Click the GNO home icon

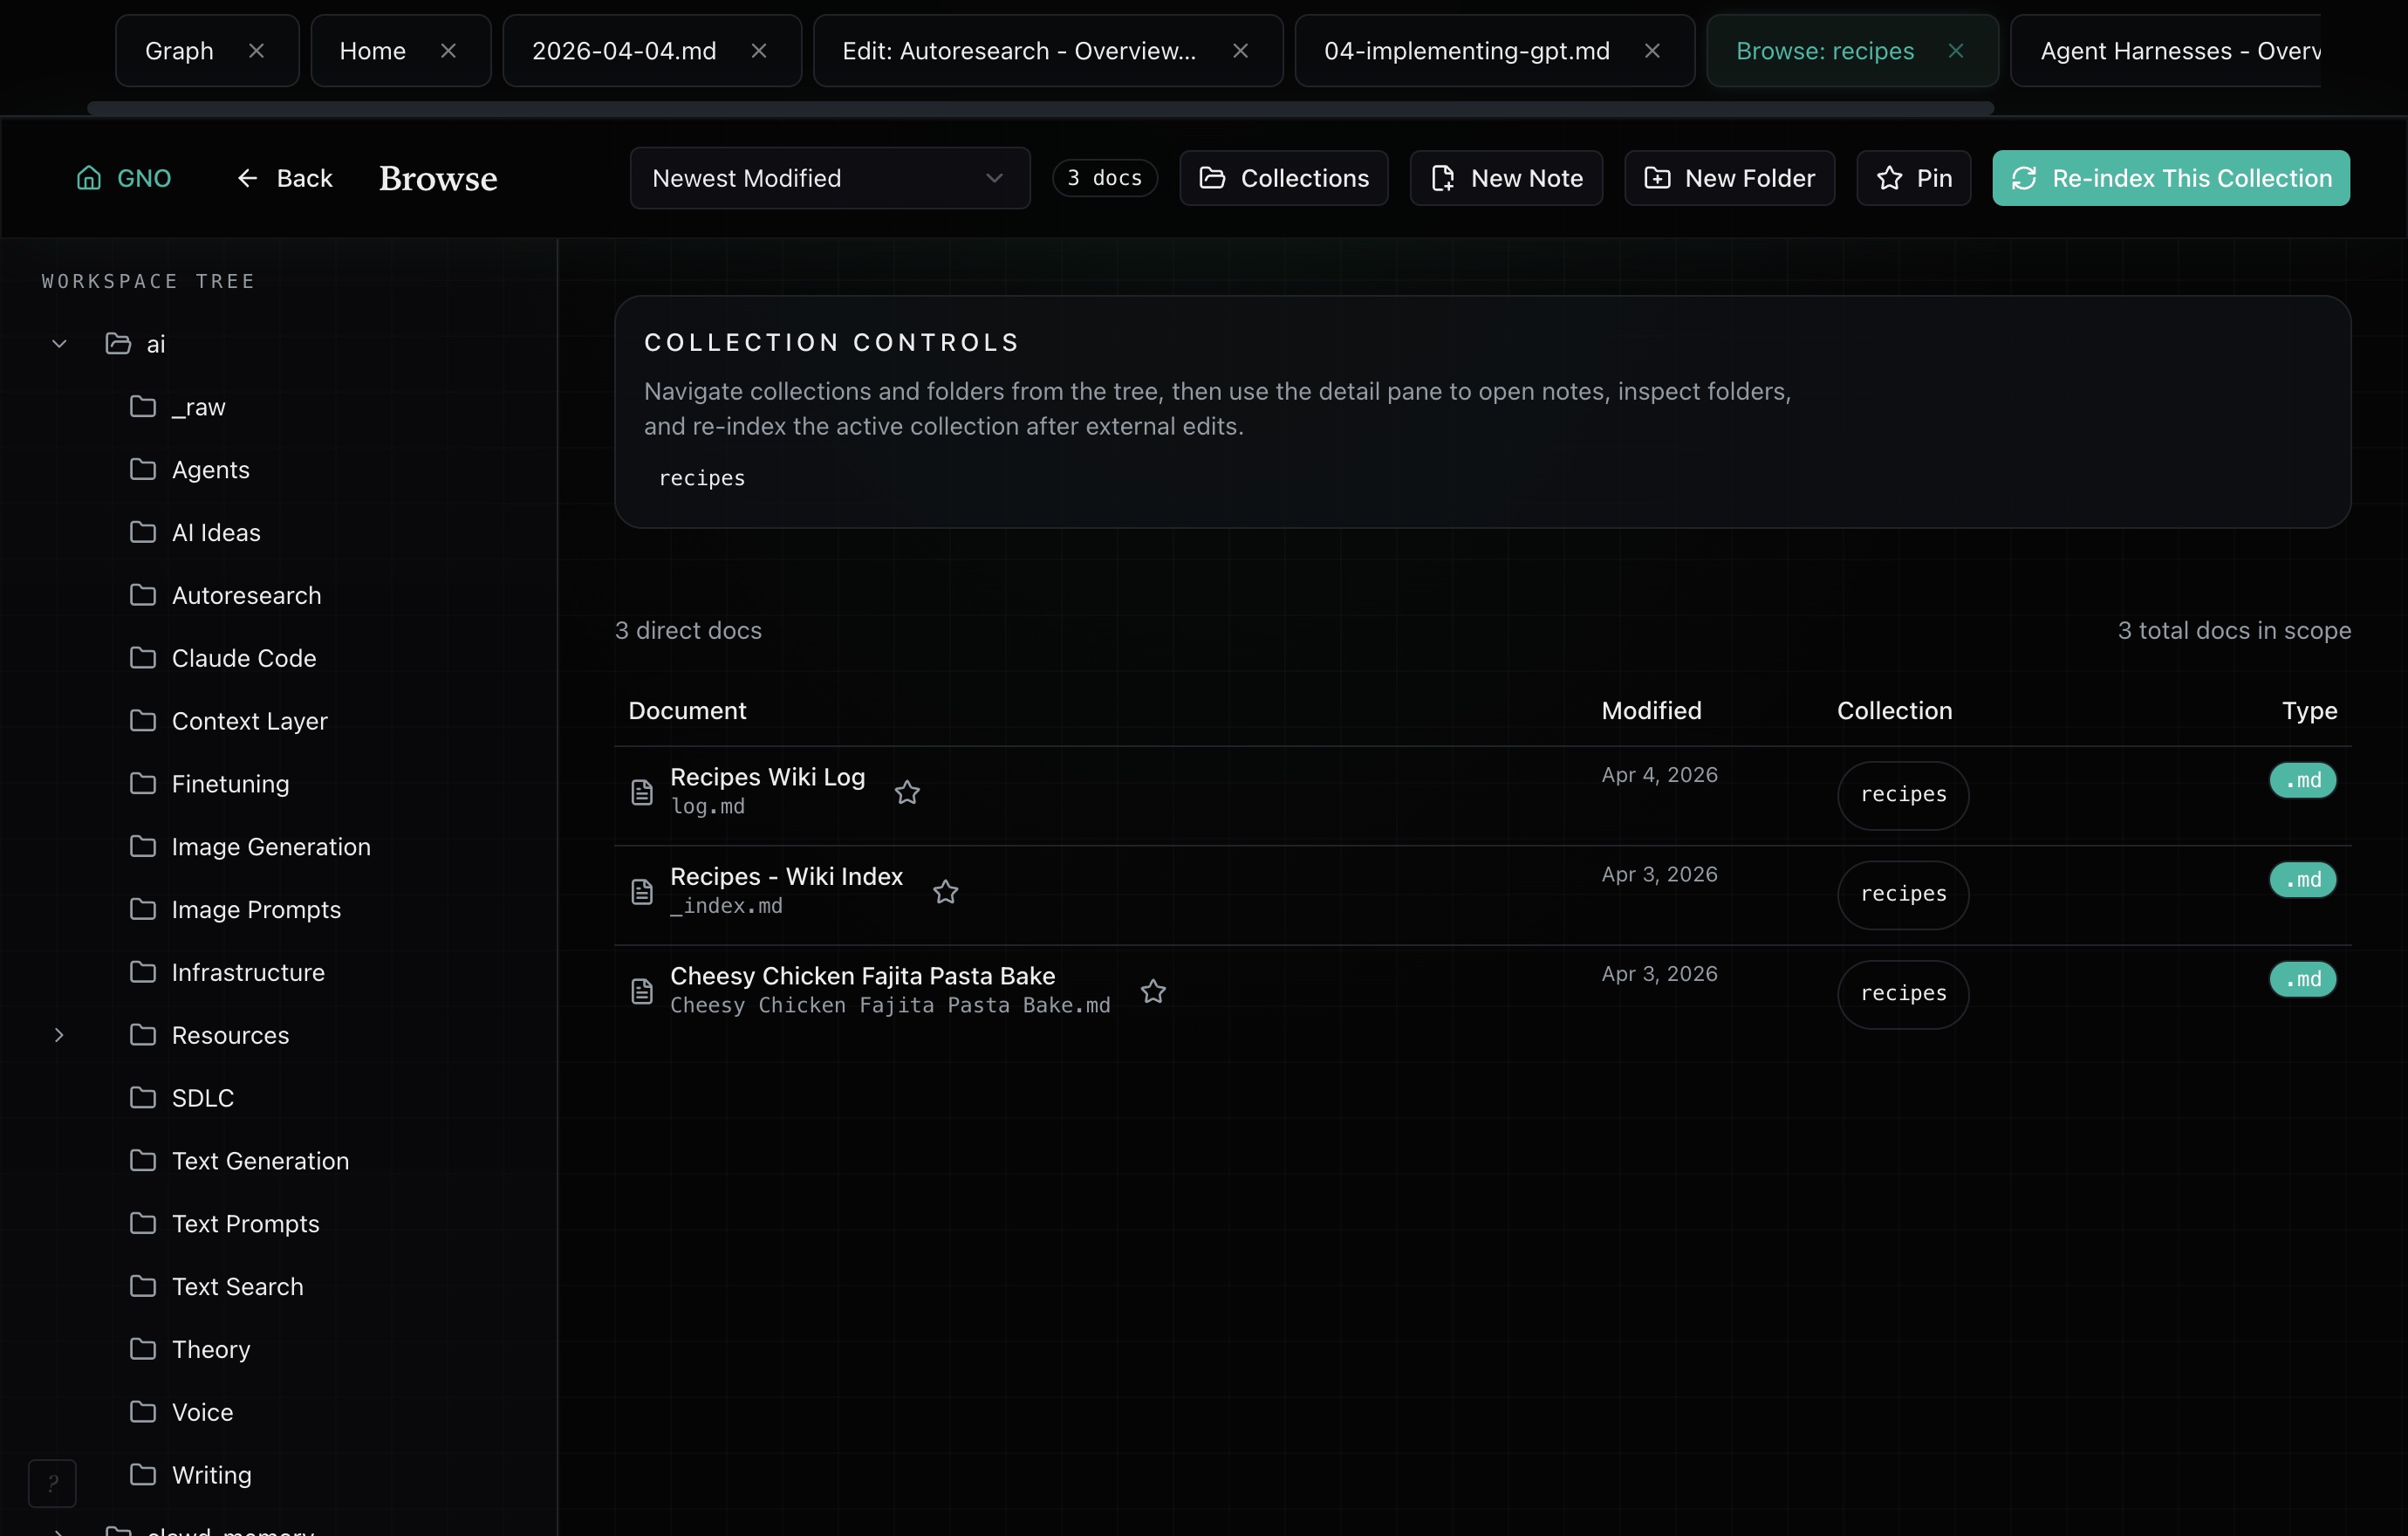(89, 178)
